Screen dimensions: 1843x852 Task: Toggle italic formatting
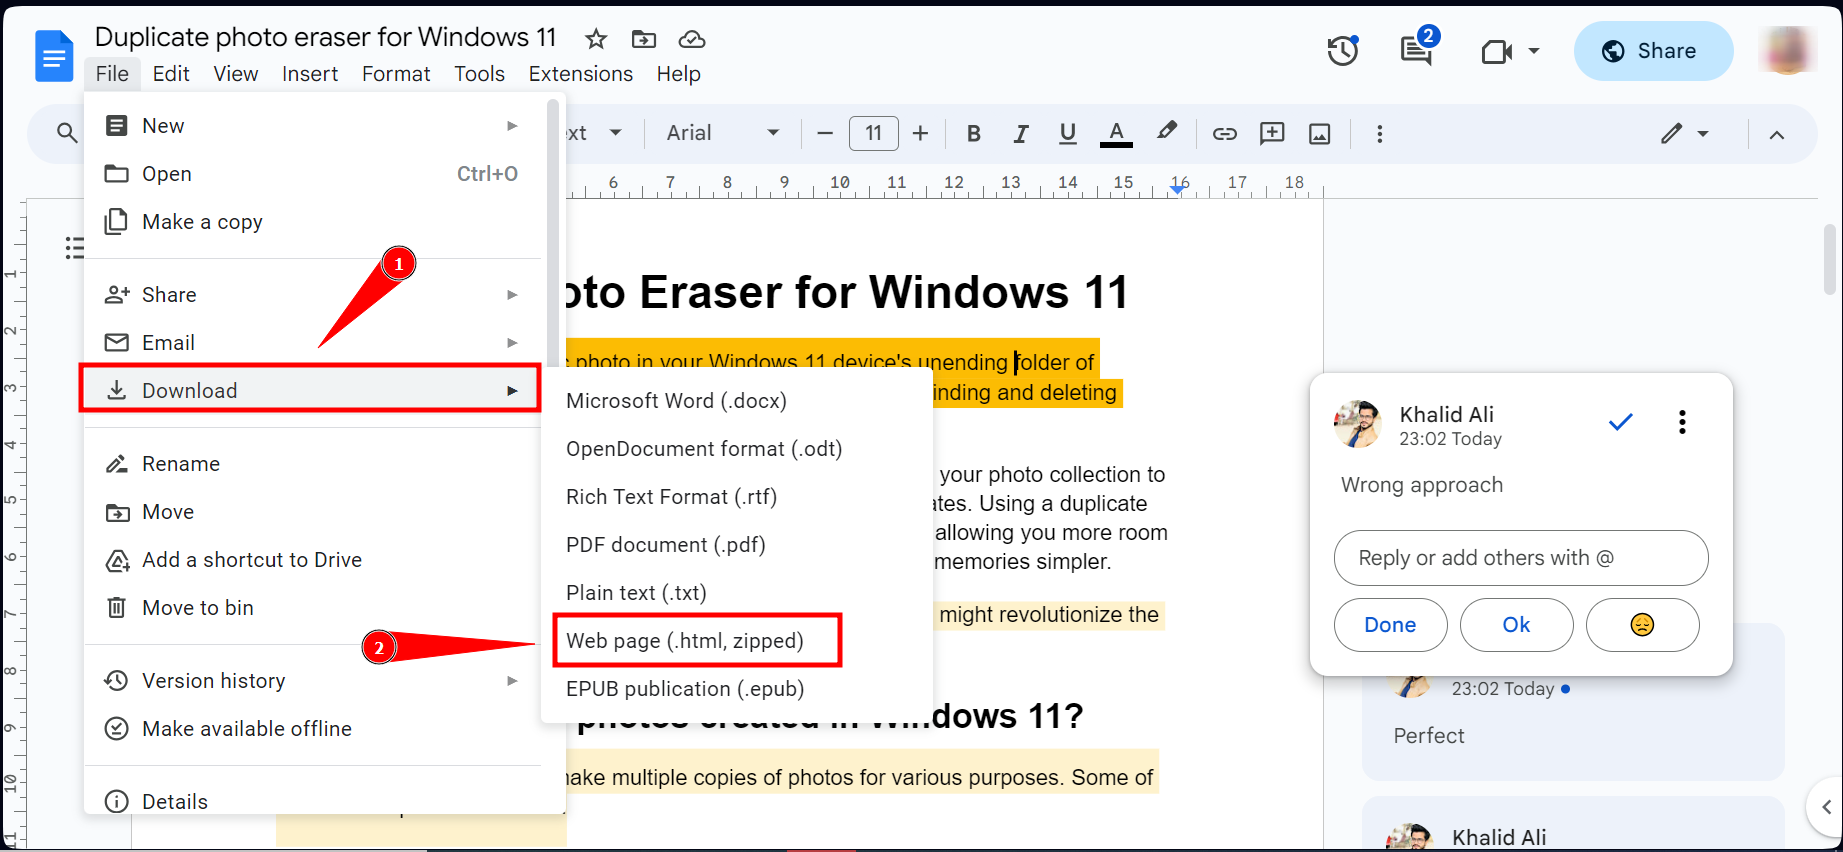(x=1021, y=133)
